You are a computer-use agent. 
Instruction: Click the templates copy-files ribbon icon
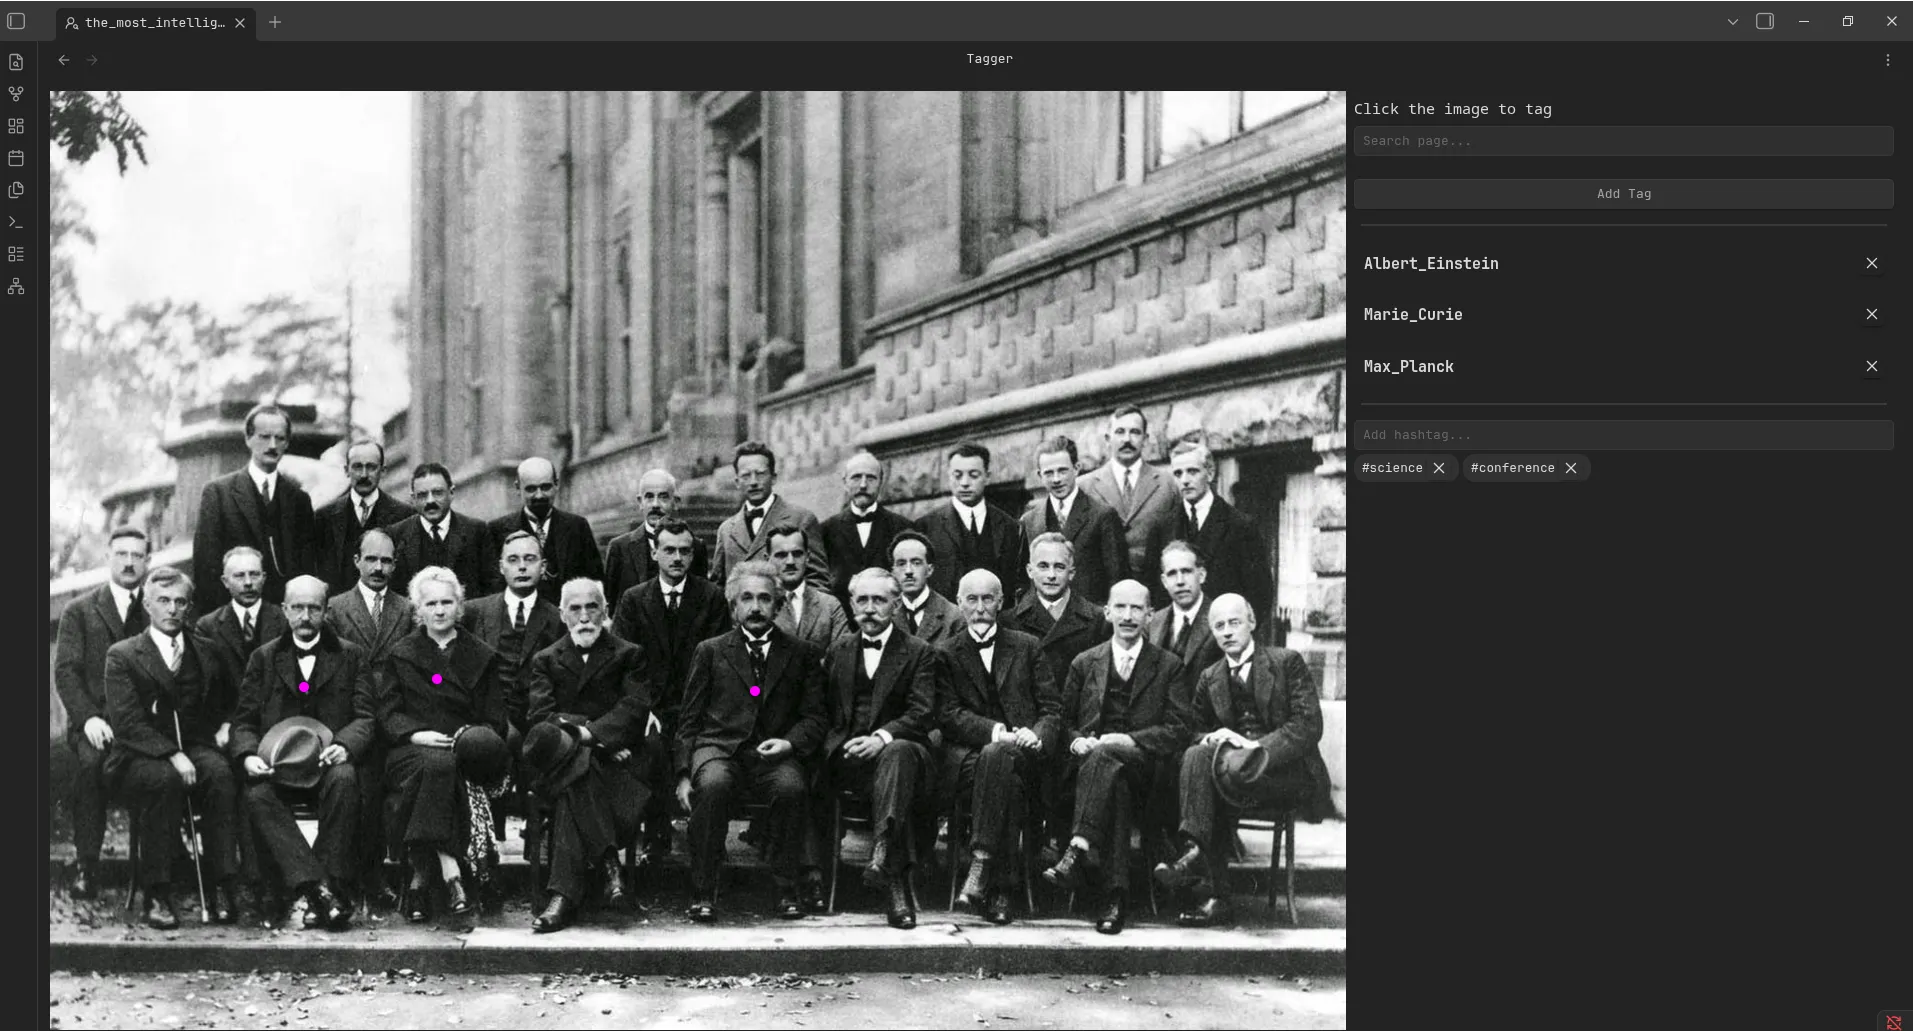click(16, 190)
